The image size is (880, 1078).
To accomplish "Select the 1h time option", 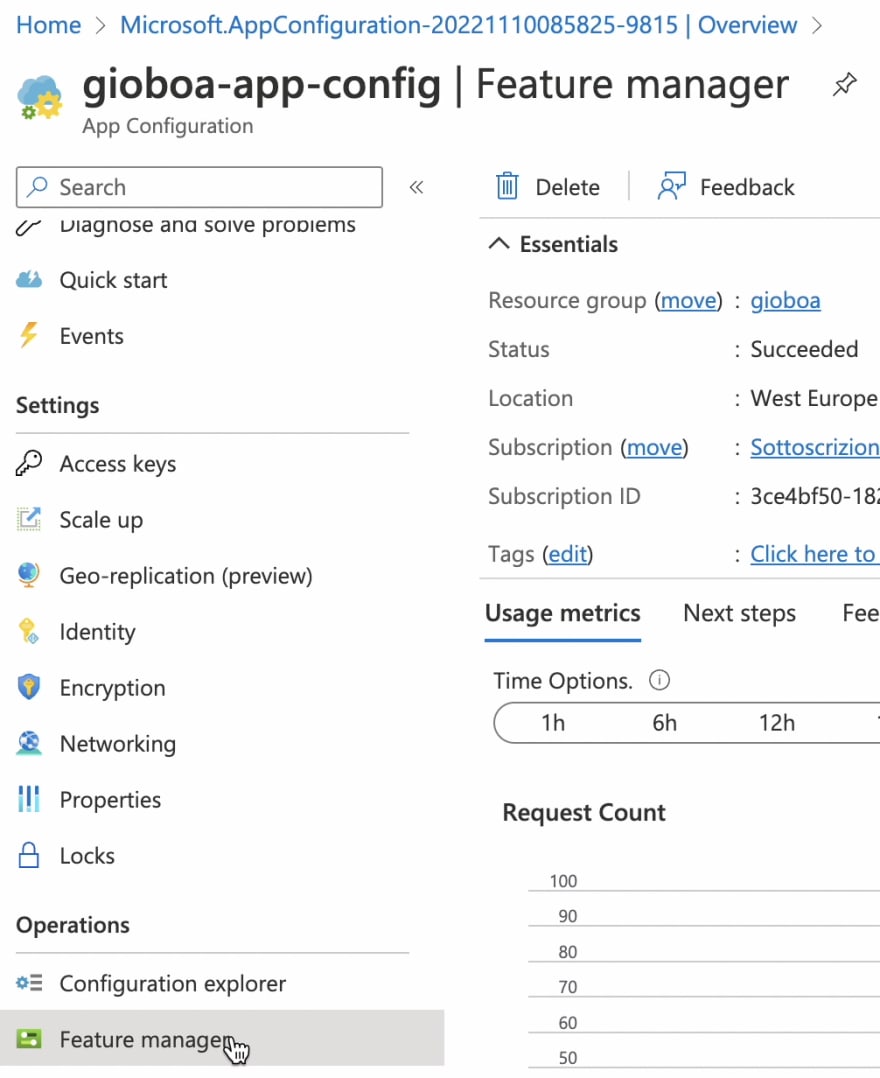I will 553,723.
